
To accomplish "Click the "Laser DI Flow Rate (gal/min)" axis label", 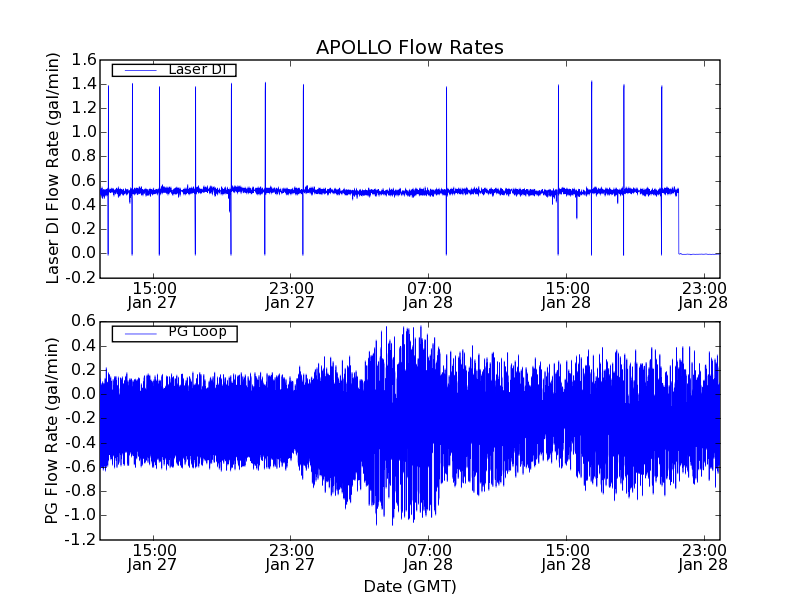I will point(53,168).
